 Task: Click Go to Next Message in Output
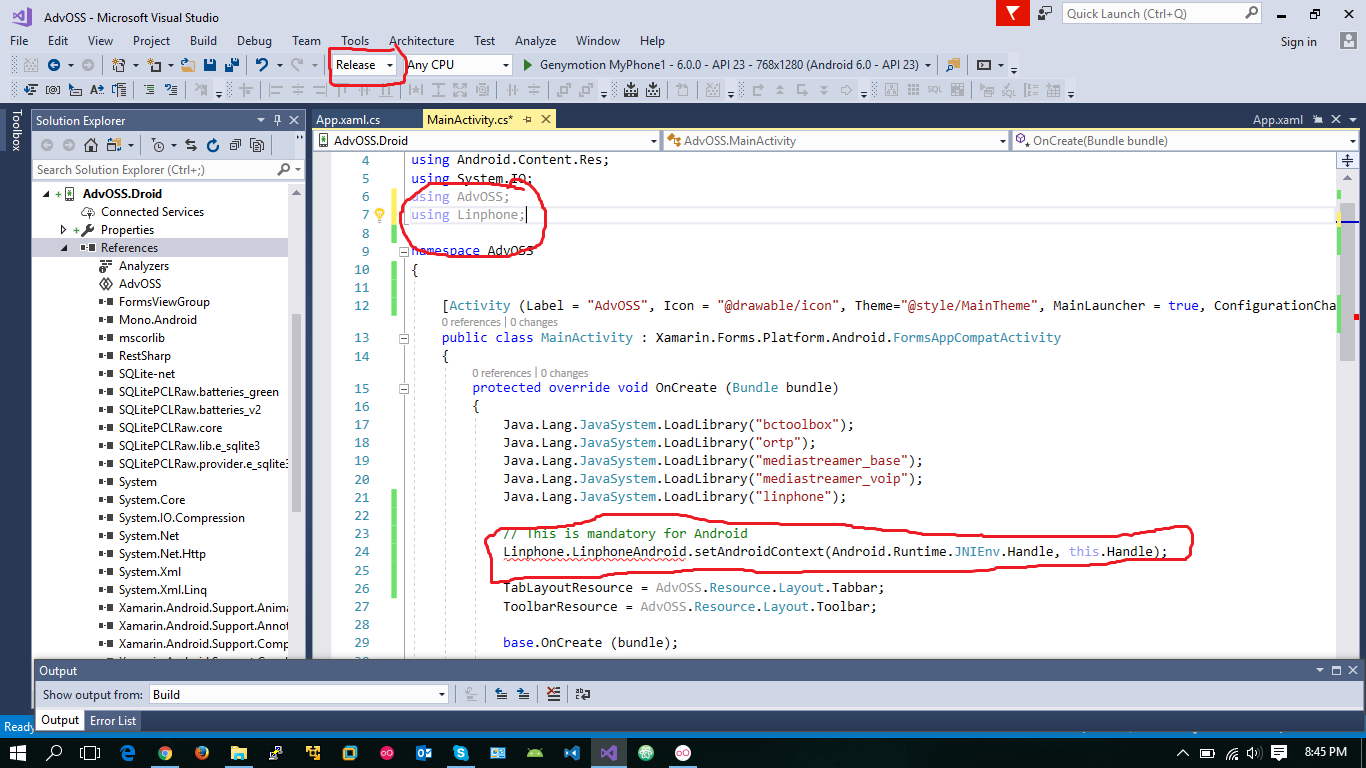coord(523,694)
